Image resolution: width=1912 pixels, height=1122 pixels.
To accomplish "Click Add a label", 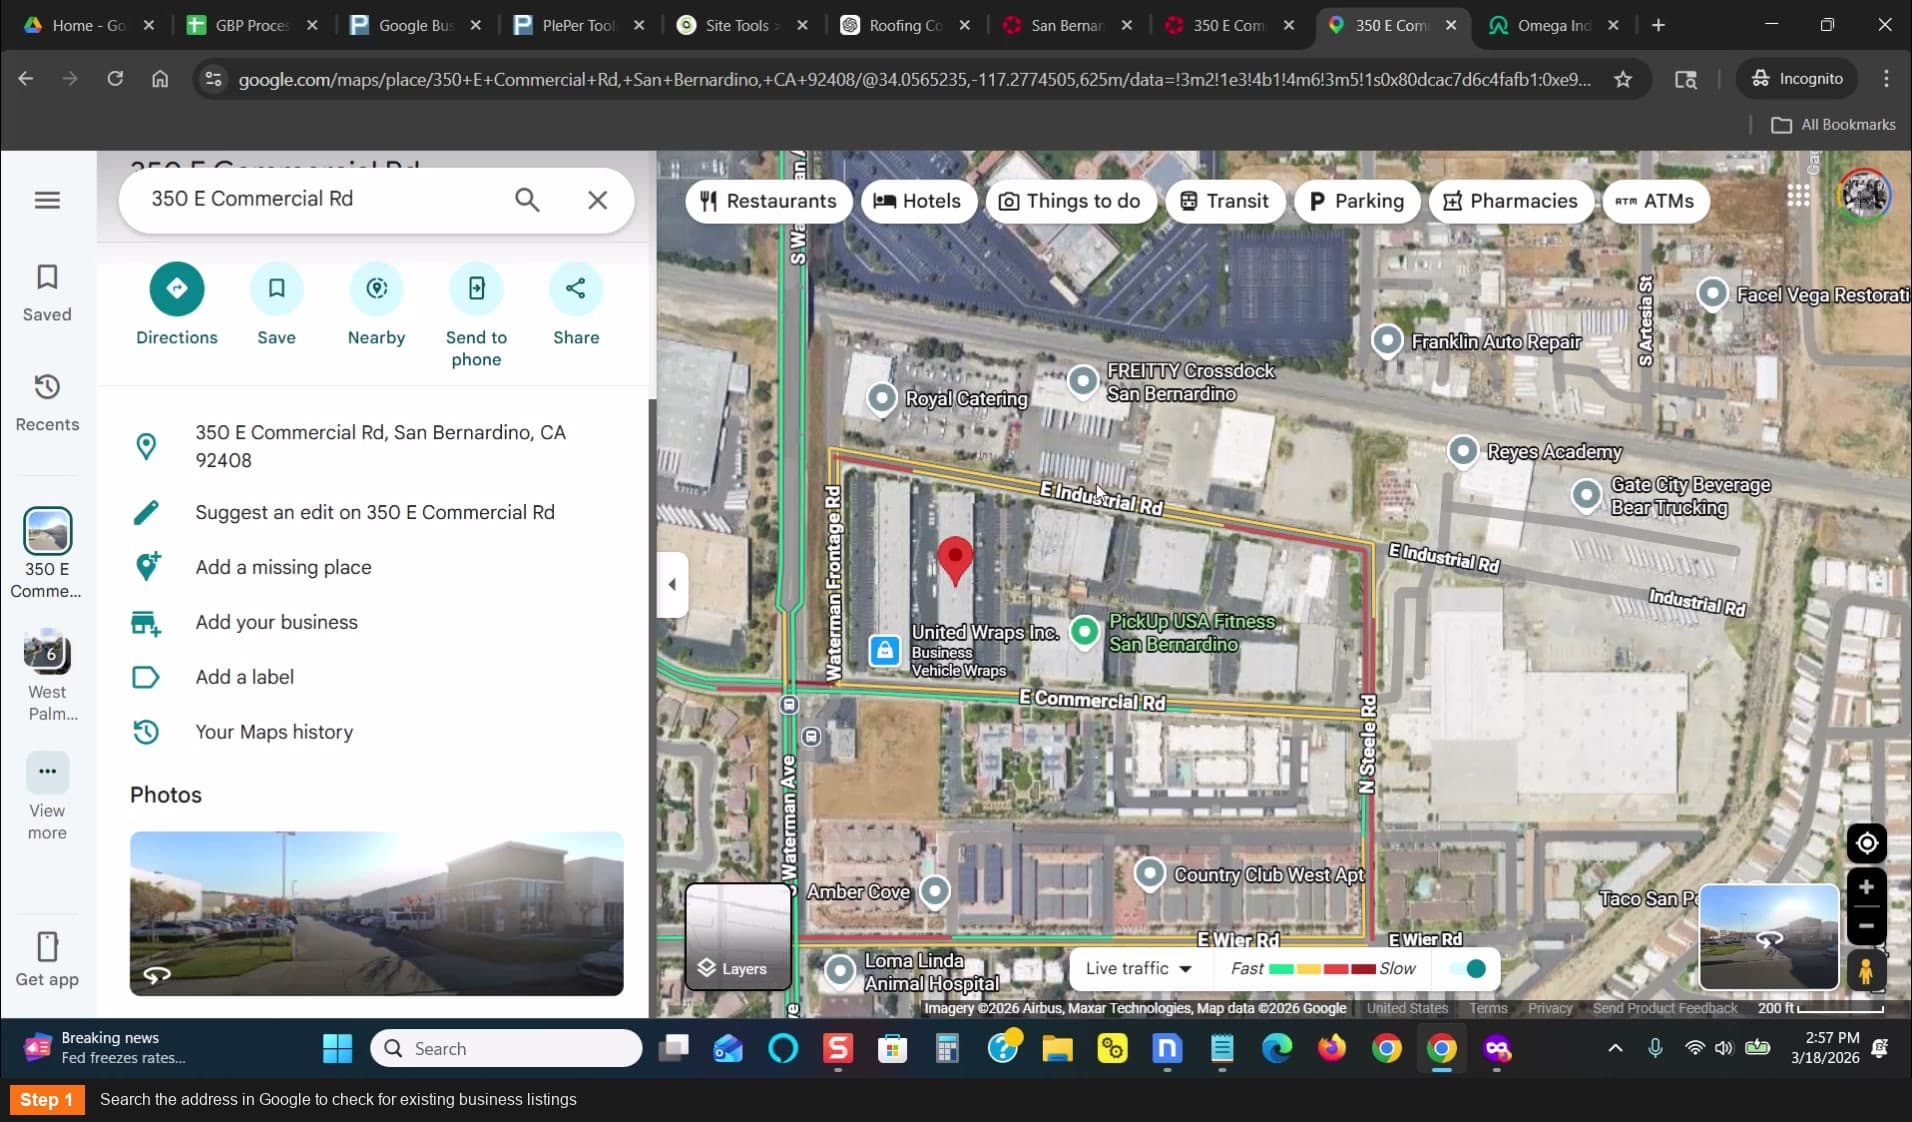I will 374,677.
